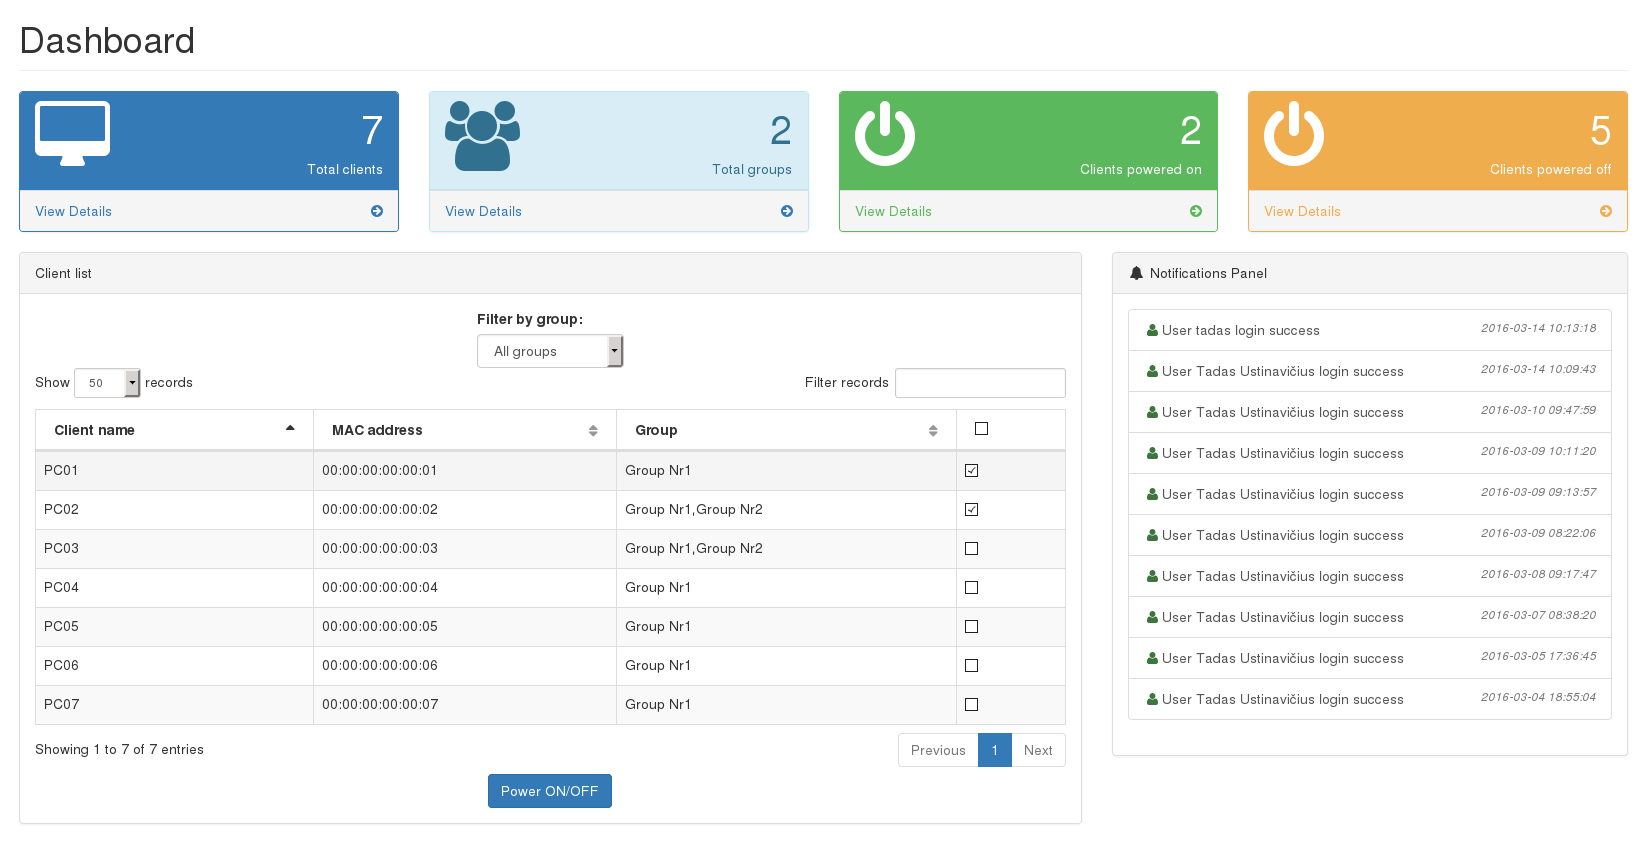Click user icon on notification dated 2016-03-09 08:22:06
Viewport: 1643px width, 868px height.
1152,535
